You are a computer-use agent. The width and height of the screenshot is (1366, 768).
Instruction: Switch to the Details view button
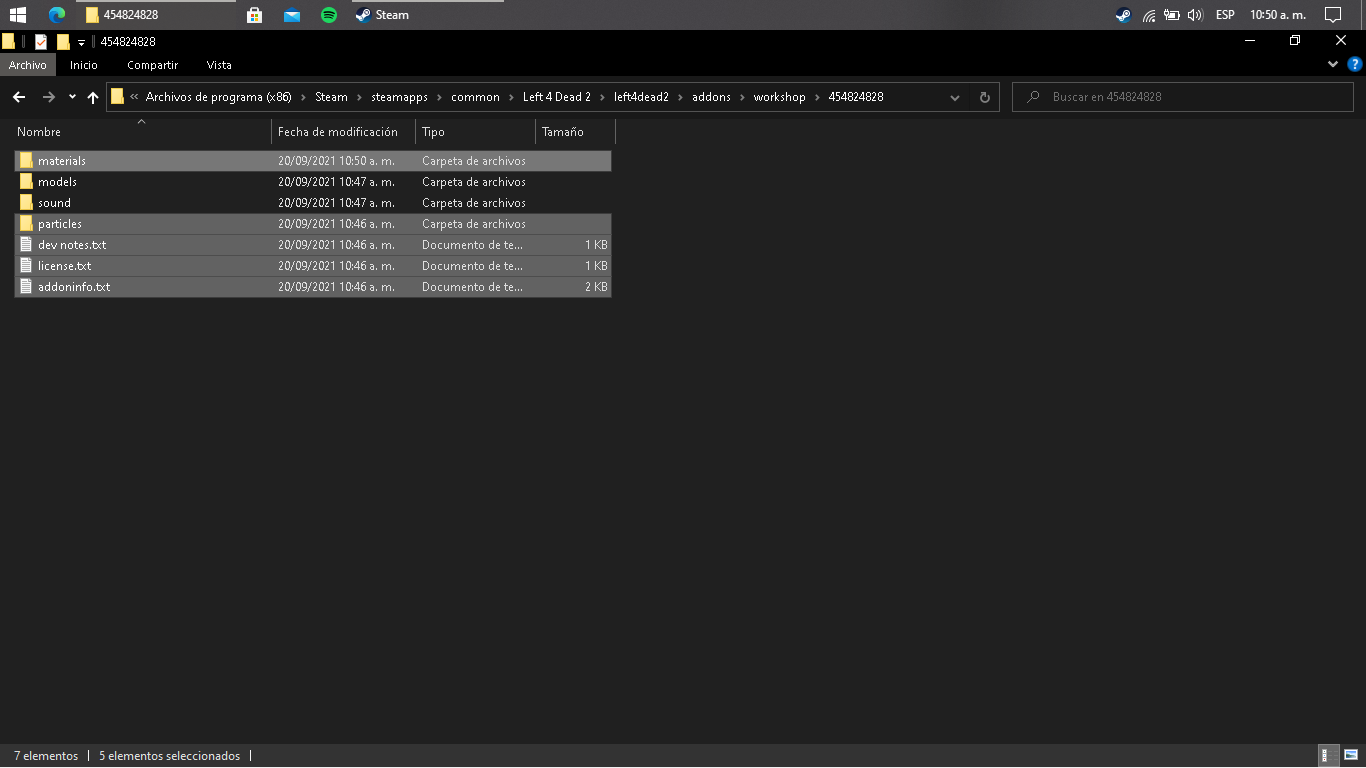tap(1329, 756)
